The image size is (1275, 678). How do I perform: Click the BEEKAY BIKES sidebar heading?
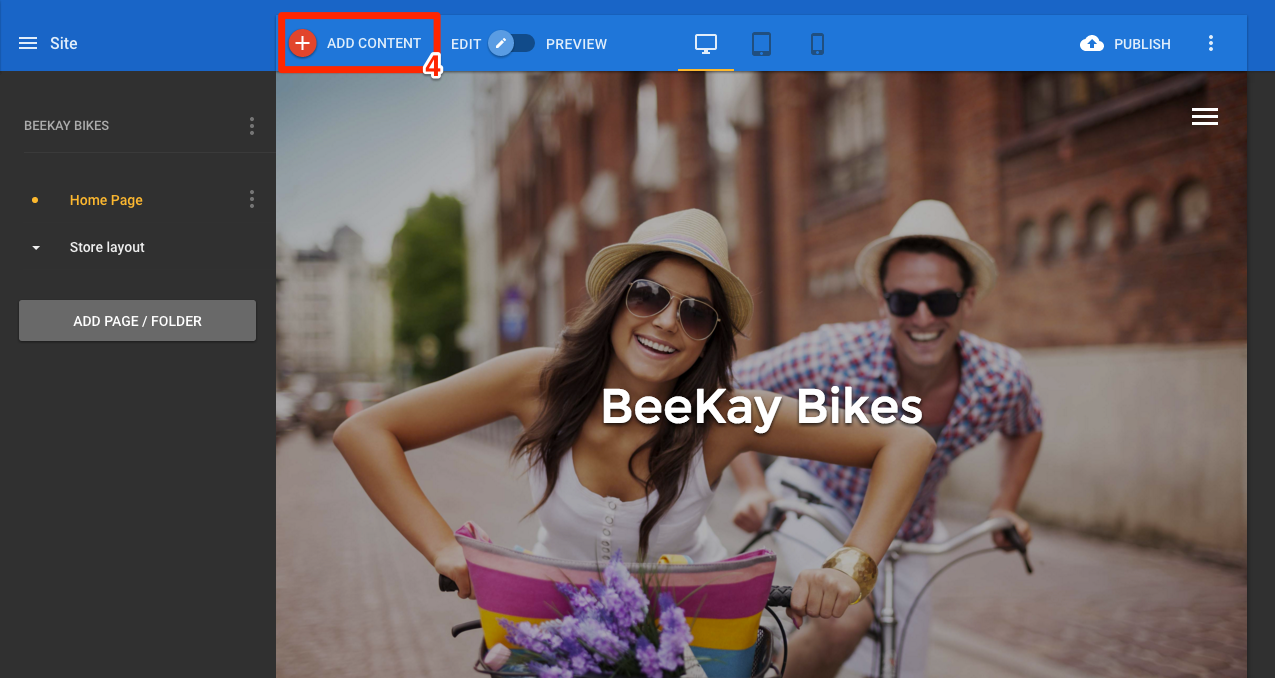66,126
